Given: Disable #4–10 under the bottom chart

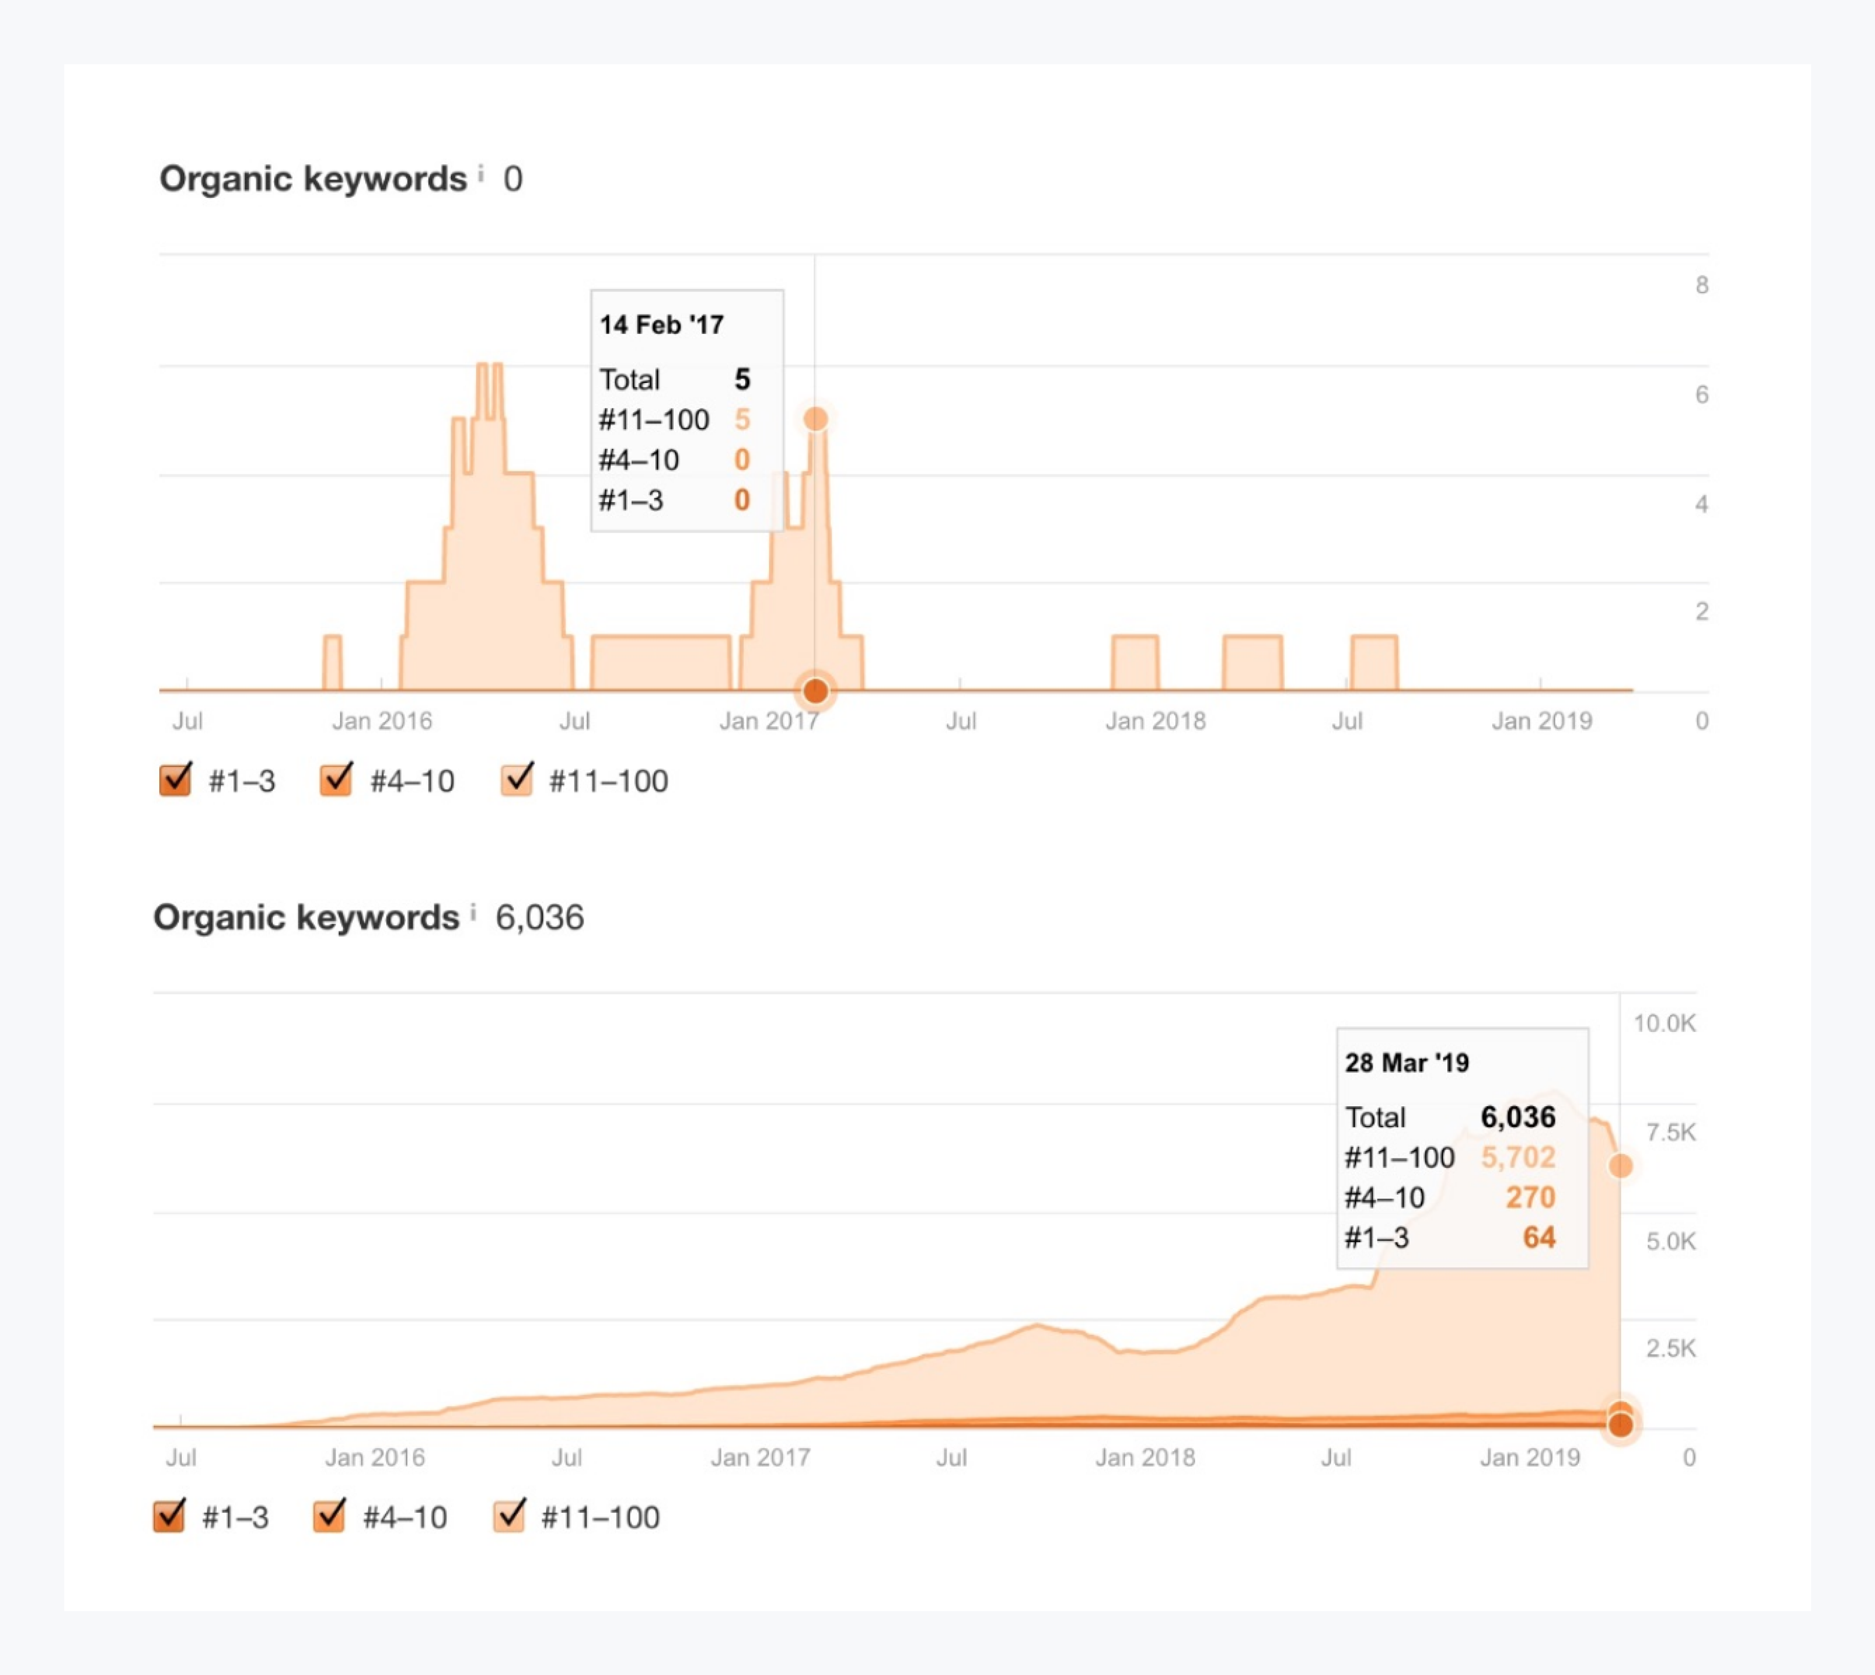Looking at the screenshot, I should (331, 1516).
